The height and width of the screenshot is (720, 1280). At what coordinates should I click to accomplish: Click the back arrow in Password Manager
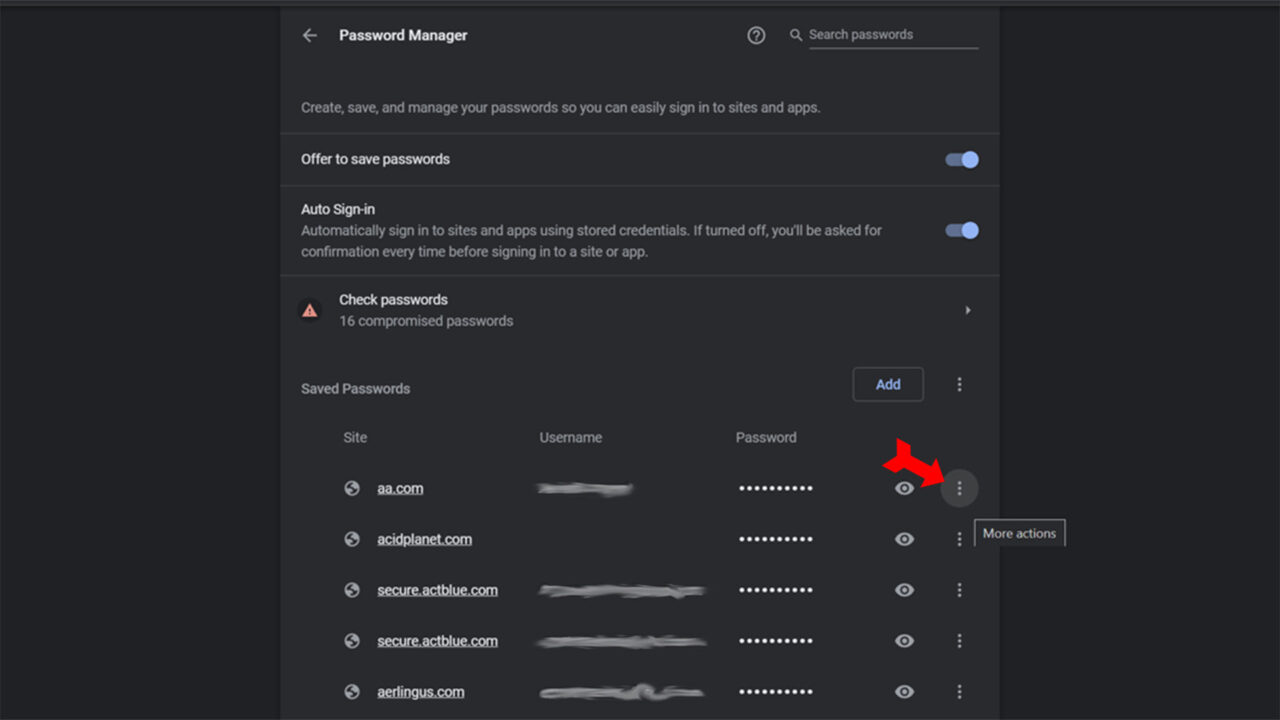point(310,35)
